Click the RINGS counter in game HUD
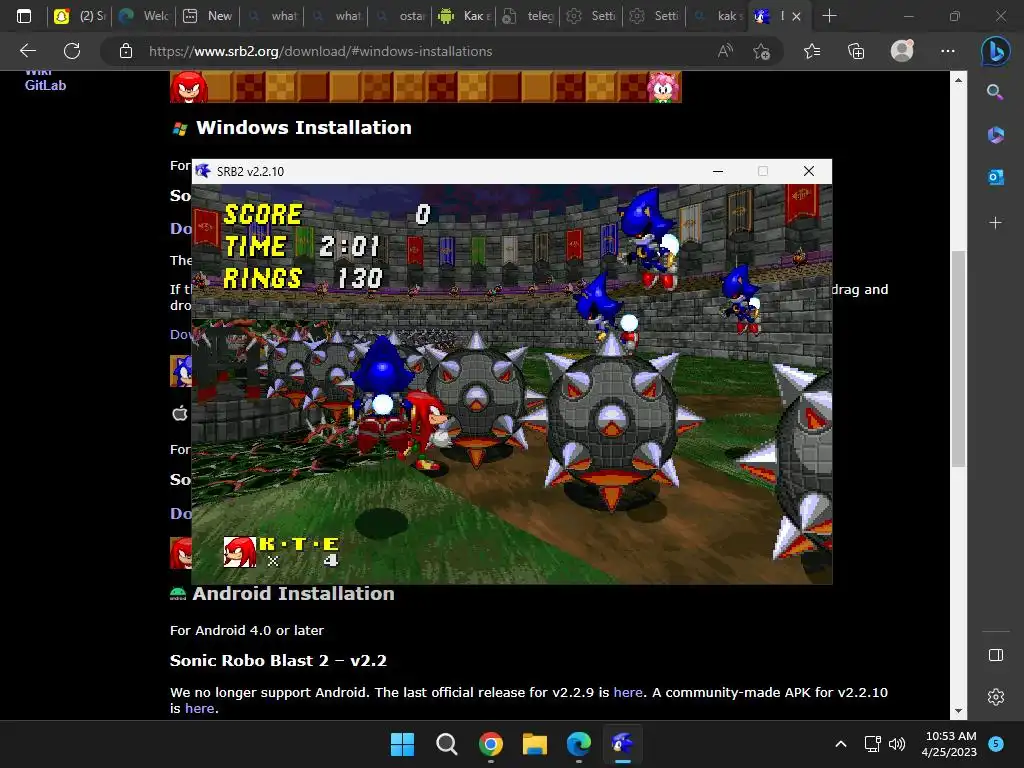Image resolution: width=1024 pixels, height=768 pixels. 303,278
